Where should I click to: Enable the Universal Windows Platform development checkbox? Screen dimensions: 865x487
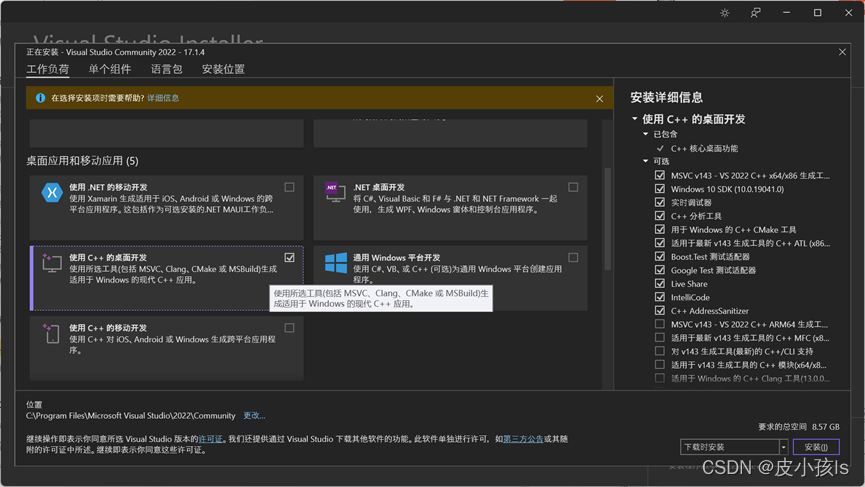(x=573, y=258)
